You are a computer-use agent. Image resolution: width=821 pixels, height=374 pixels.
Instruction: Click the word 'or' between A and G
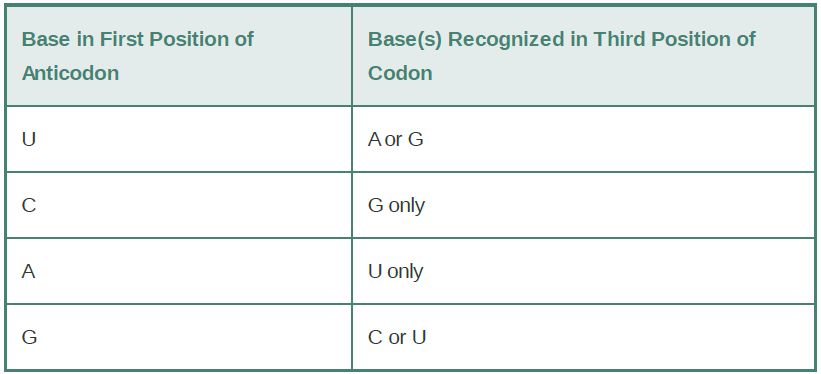[x=394, y=140]
